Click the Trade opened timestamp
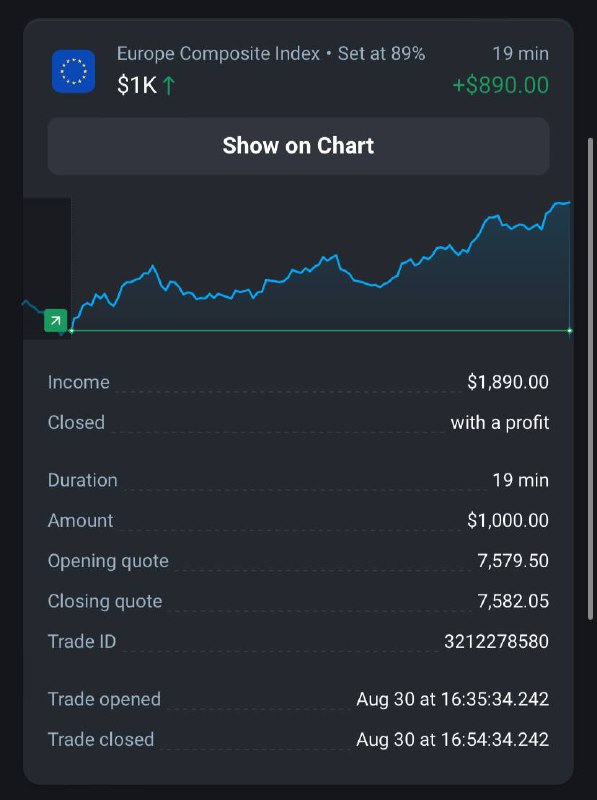The width and height of the screenshot is (597, 800). 452,699
